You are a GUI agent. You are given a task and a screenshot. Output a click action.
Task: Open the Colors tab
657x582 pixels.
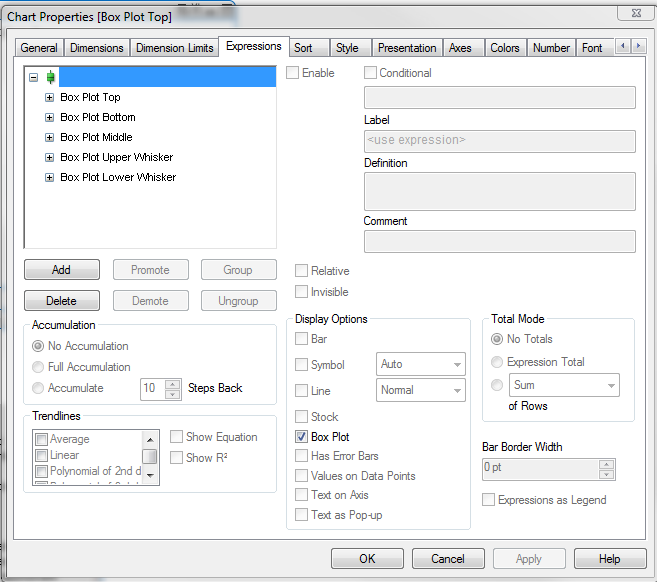coord(505,48)
